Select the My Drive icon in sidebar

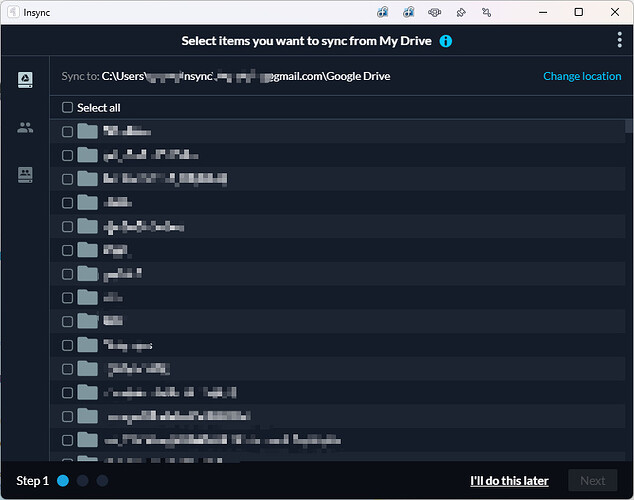click(x=25, y=80)
